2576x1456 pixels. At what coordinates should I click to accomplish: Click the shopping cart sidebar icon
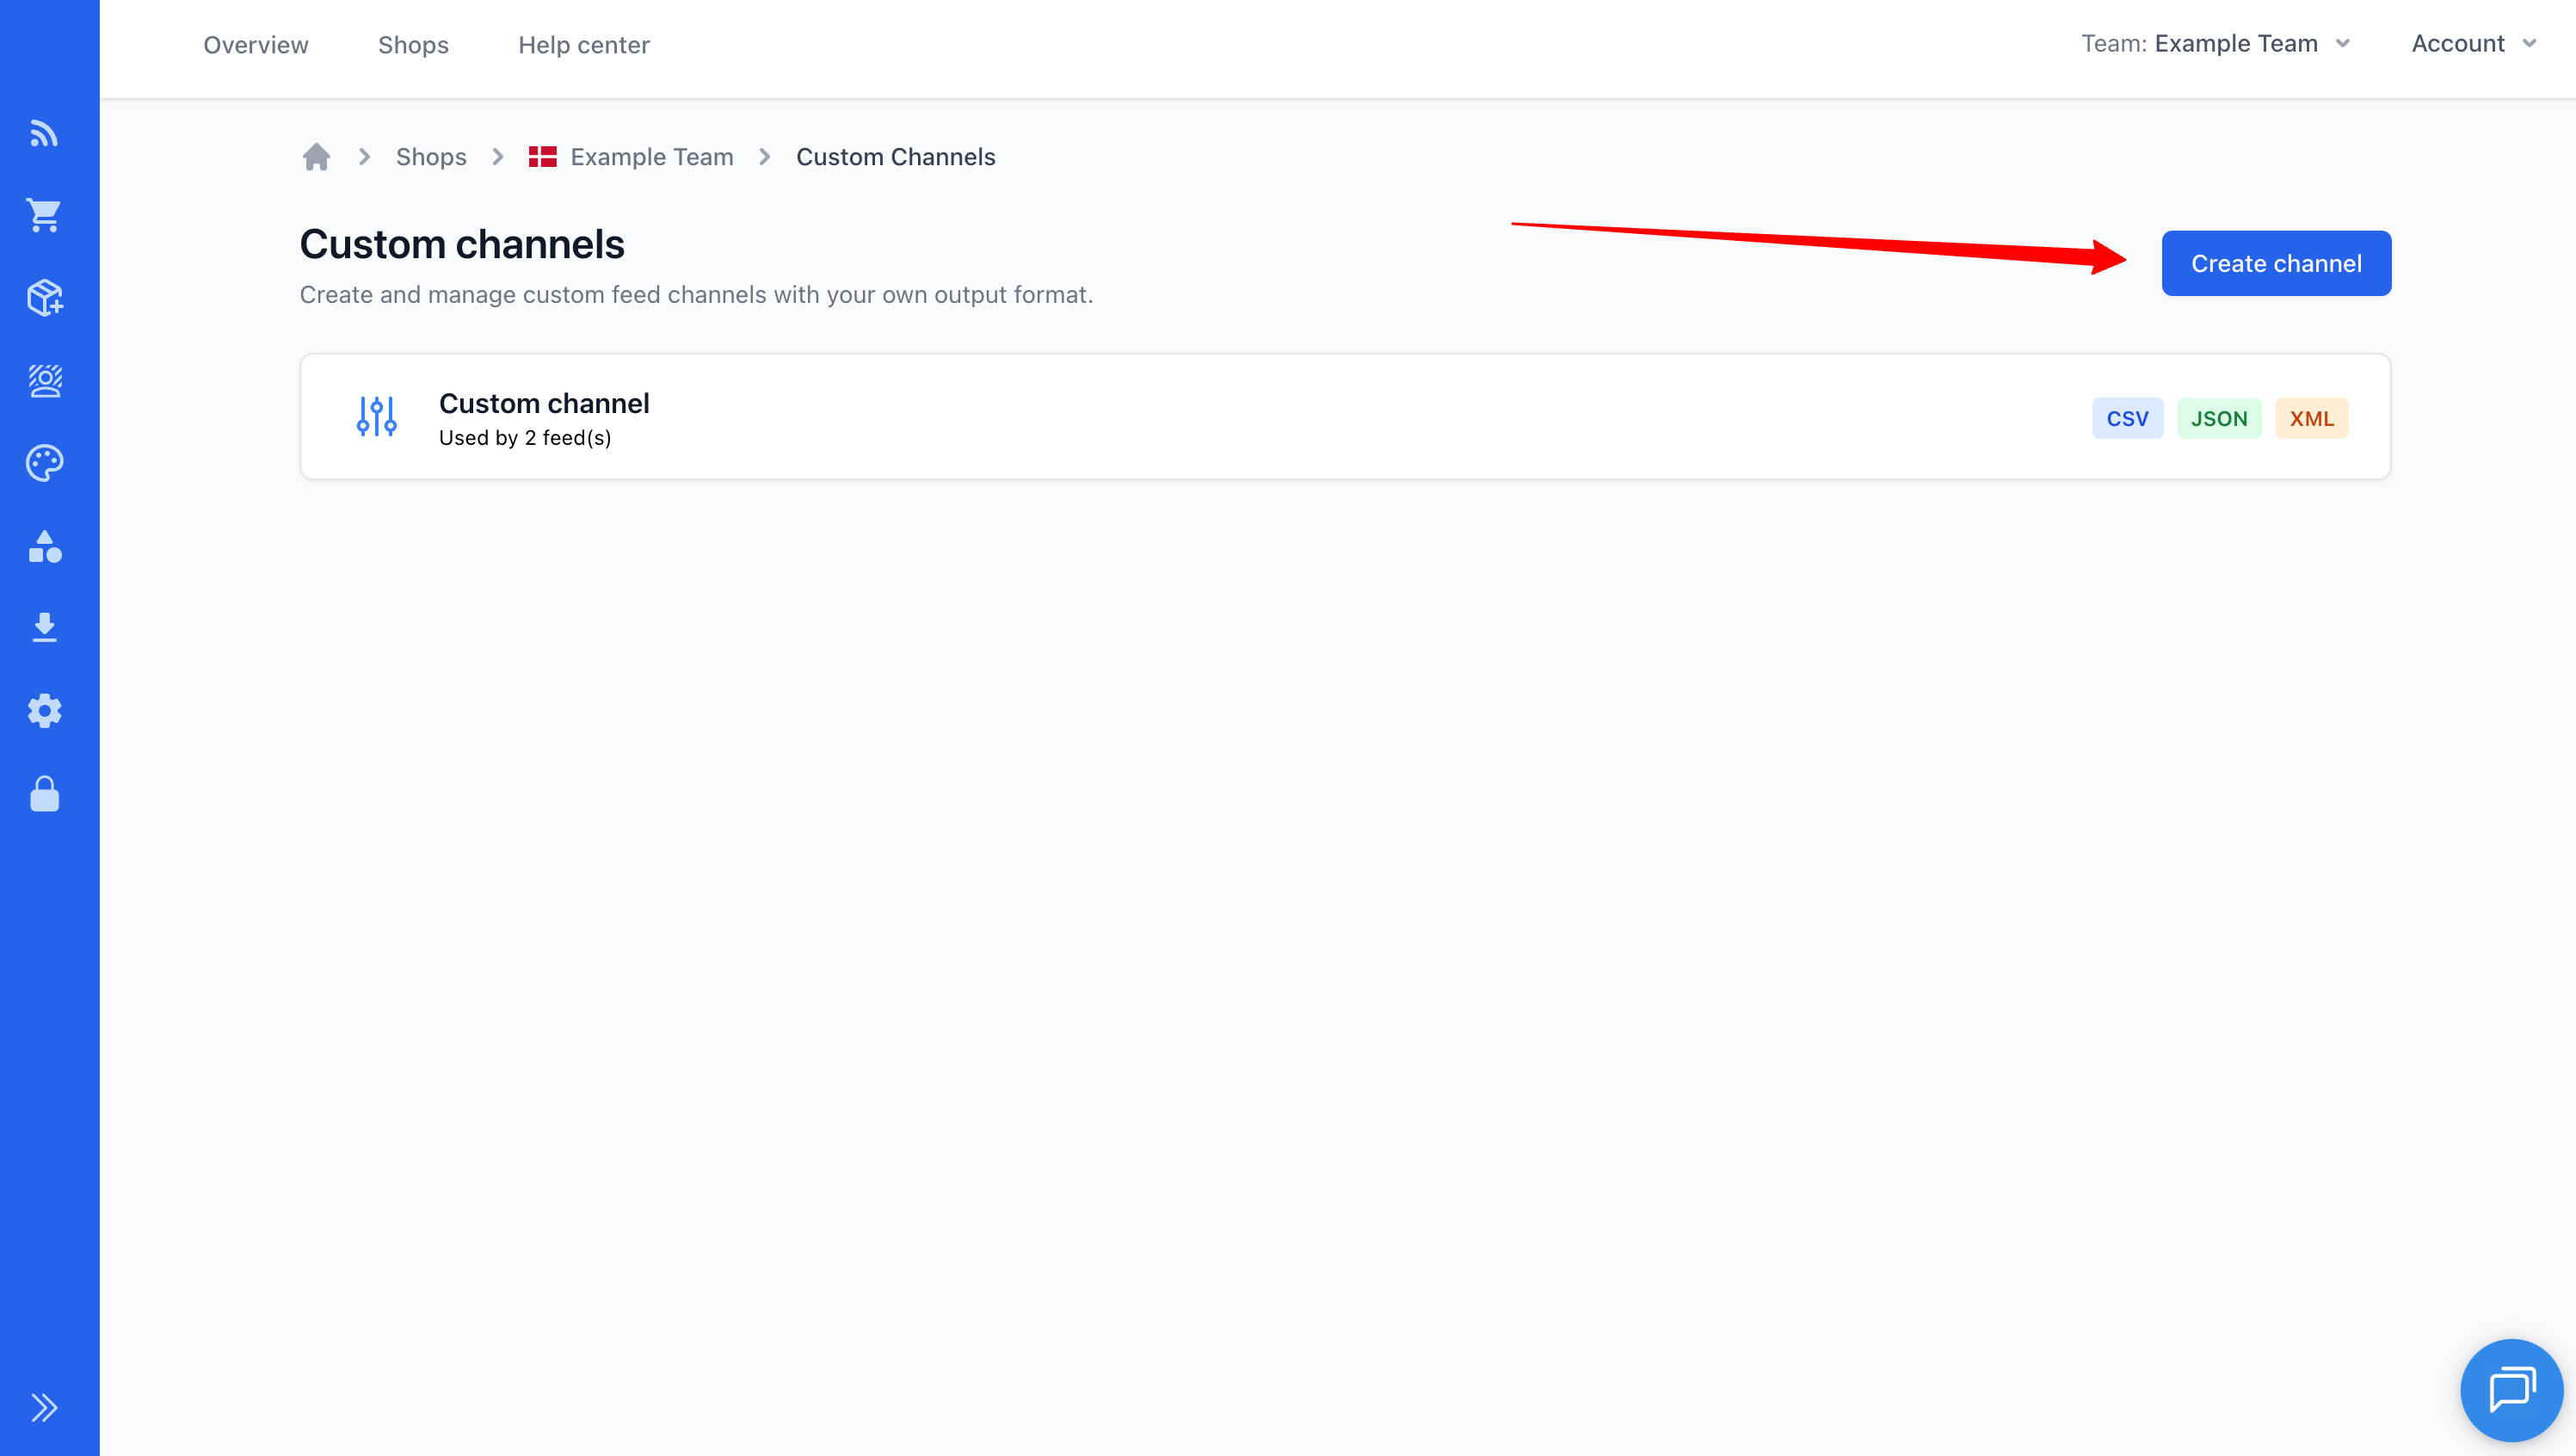(44, 215)
